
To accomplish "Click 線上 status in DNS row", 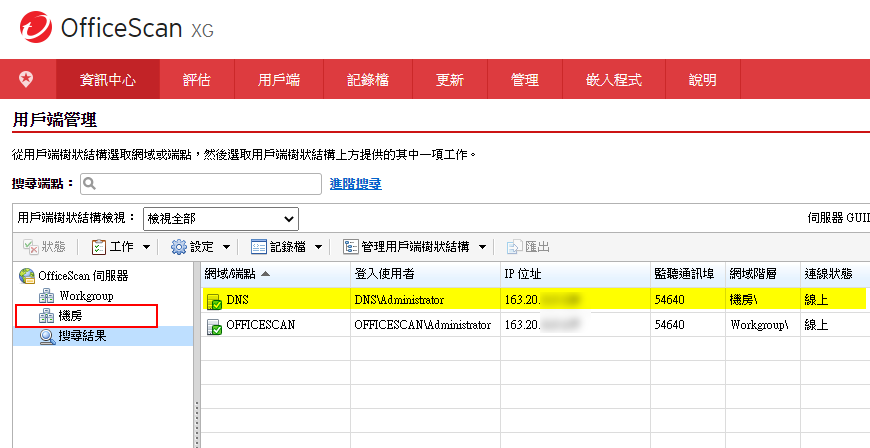I will coord(816,300).
